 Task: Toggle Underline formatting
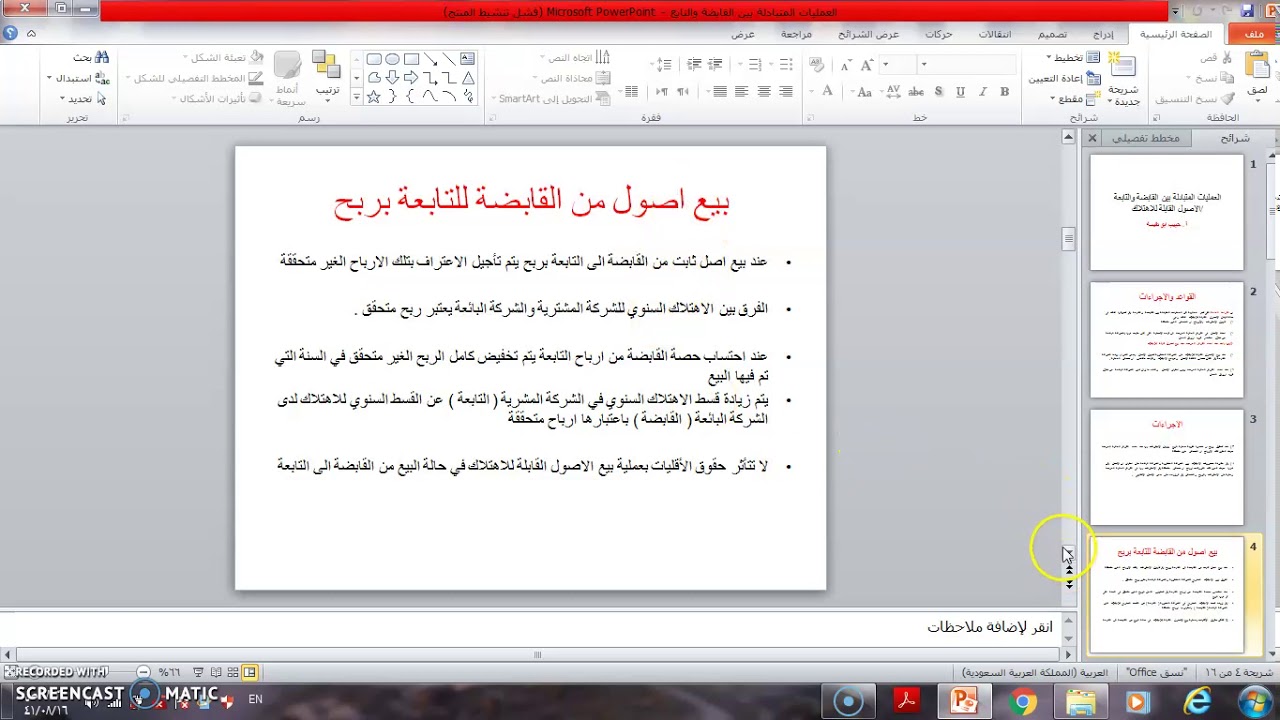961,91
